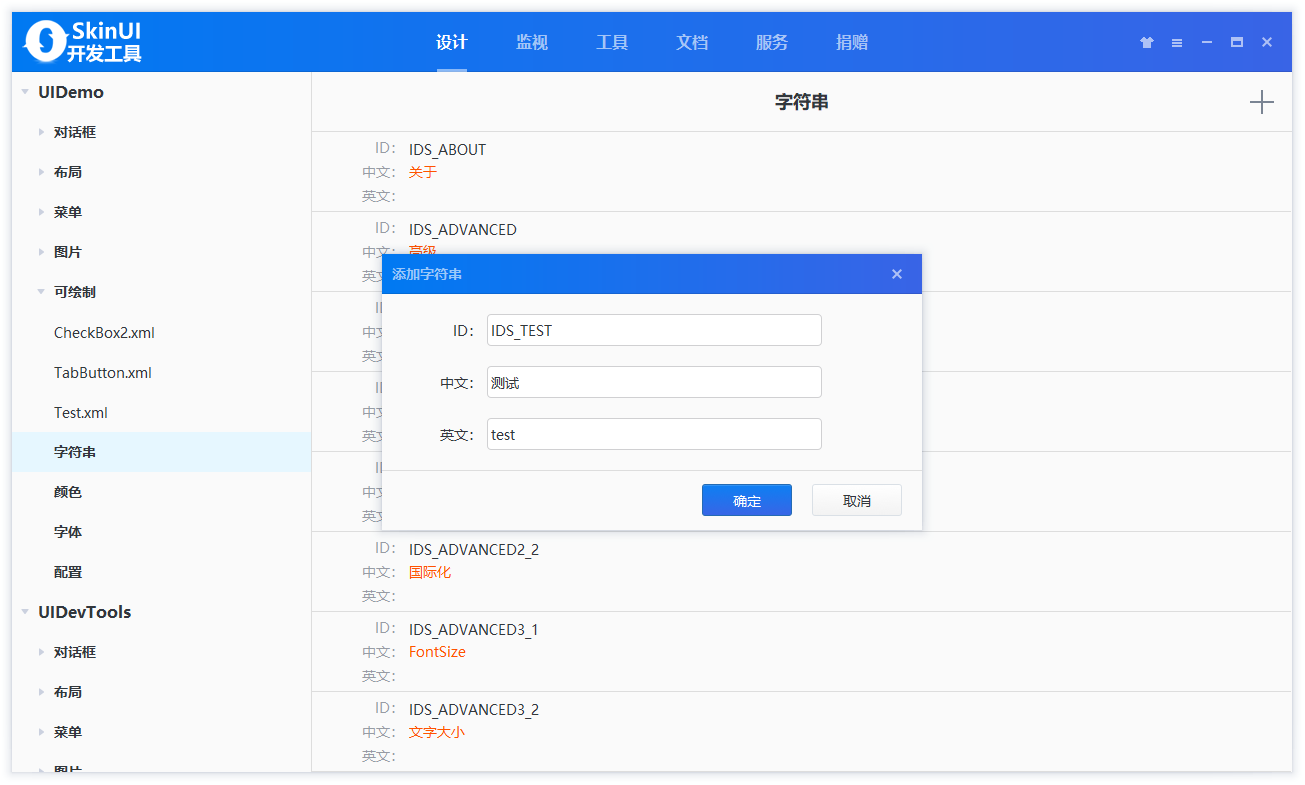This screenshot has width=1305, height=785.
Task: Open the 捐赠 tab
Action: [852, 42]
